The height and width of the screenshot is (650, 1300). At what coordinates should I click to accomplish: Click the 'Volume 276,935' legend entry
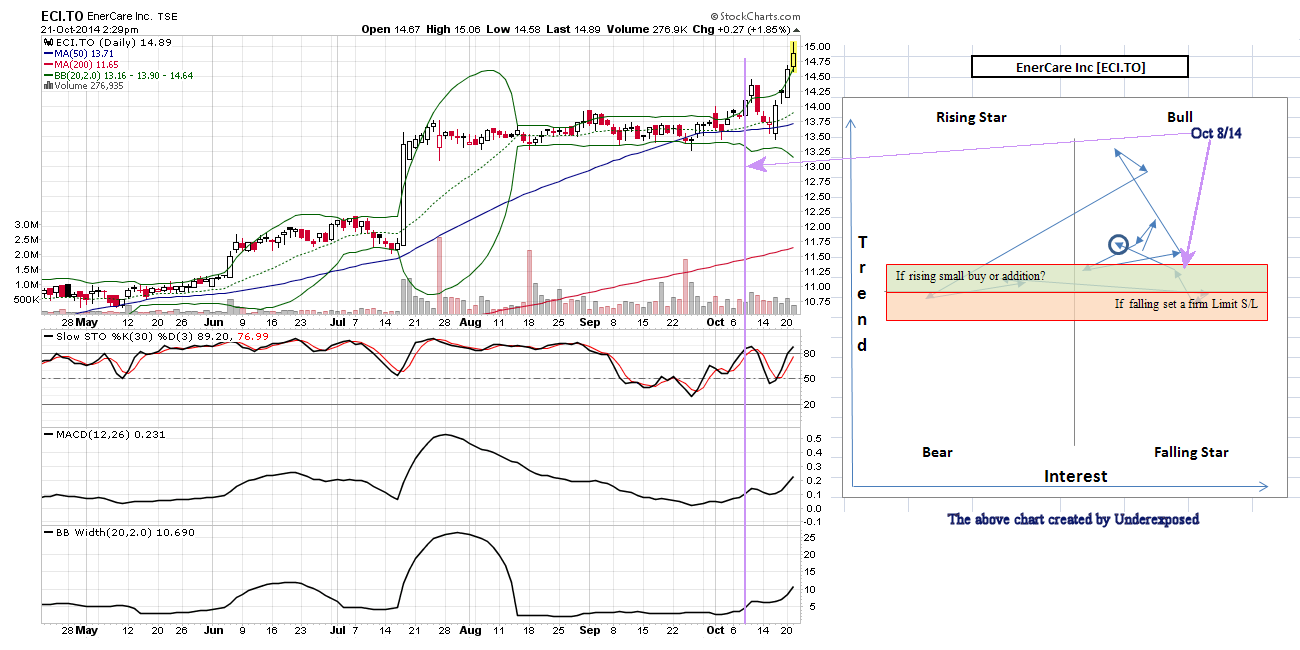(x=84, y=85)
